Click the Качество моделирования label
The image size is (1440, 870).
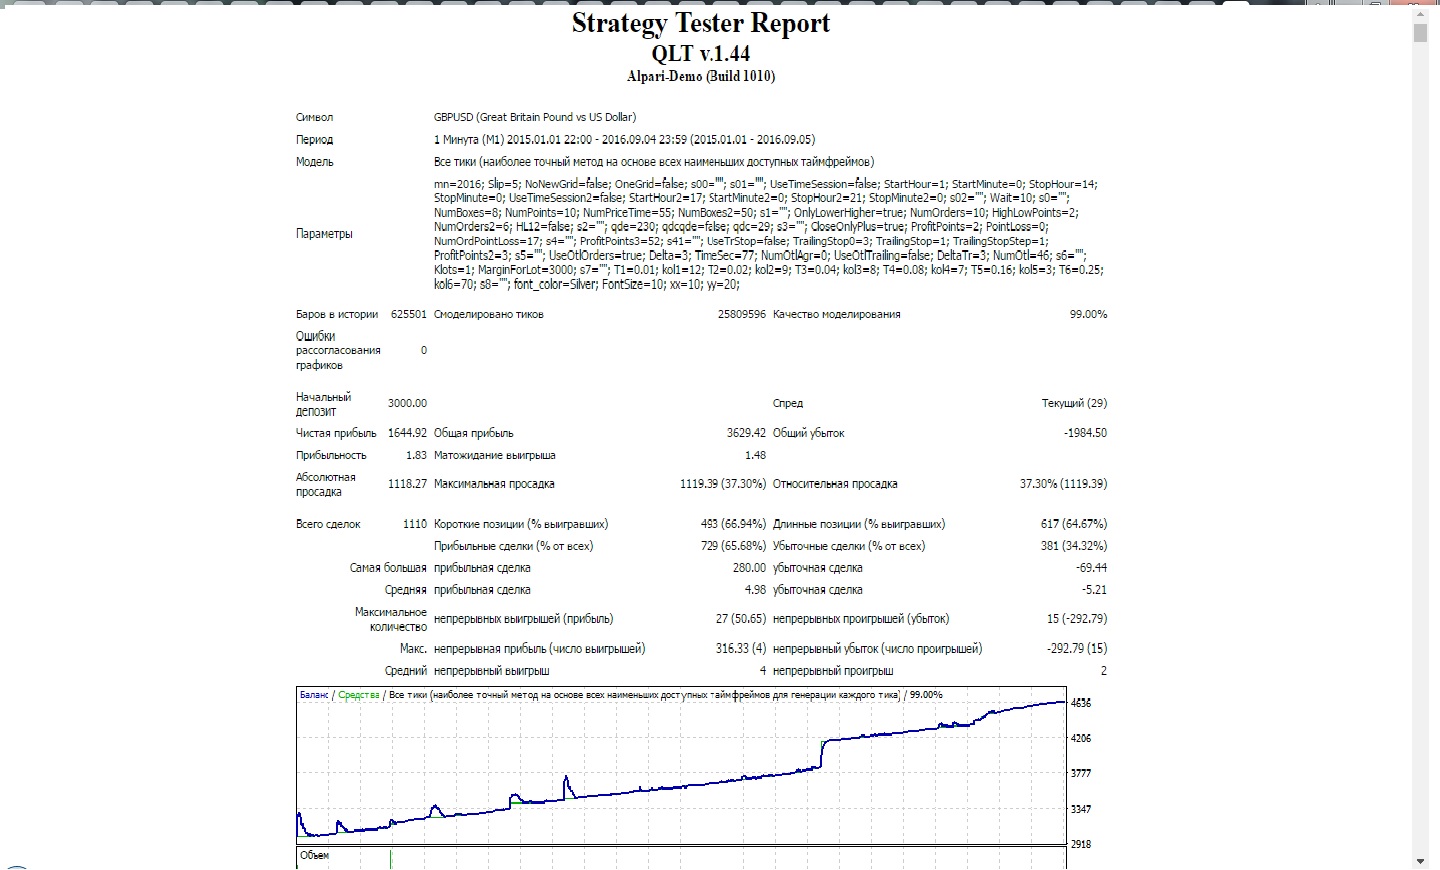point(837,314)
